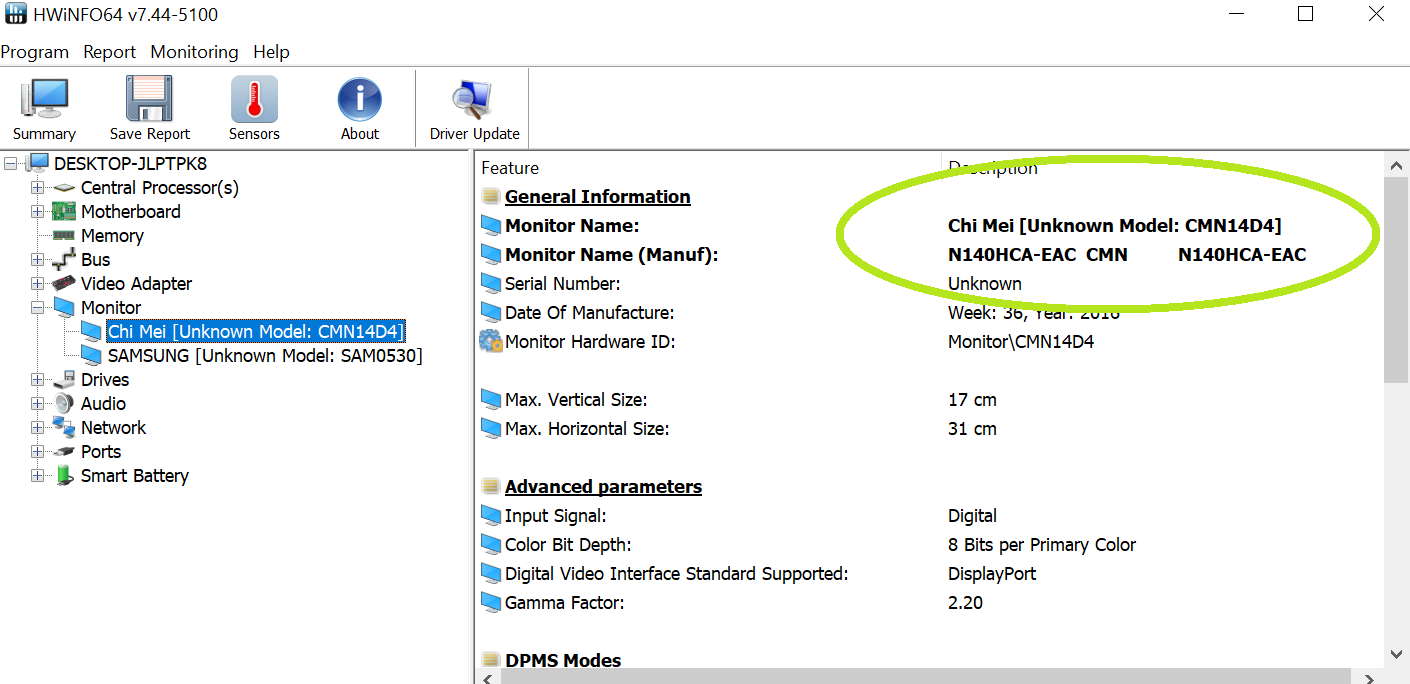Image resolution: width=1410 pixels, height=684 pixels.
Task: Click the horizontal scrollbar left arrow
Action: (488, 677)
